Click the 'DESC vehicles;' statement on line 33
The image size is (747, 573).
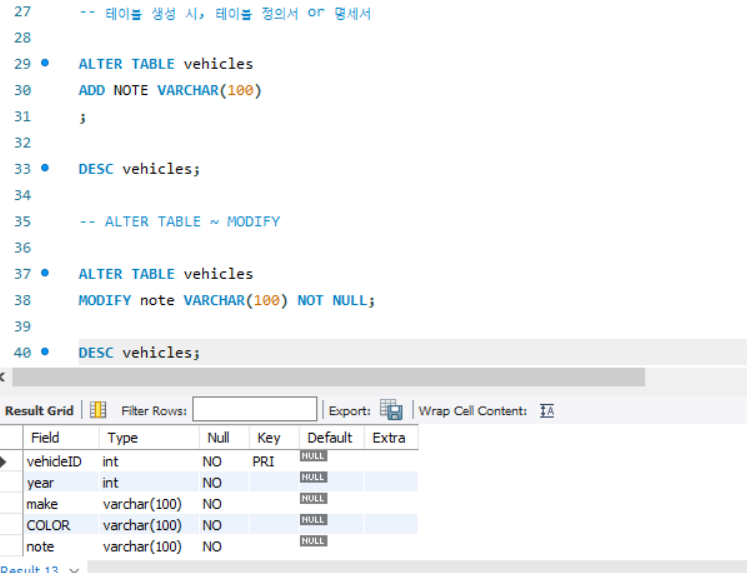pos(139,169)
